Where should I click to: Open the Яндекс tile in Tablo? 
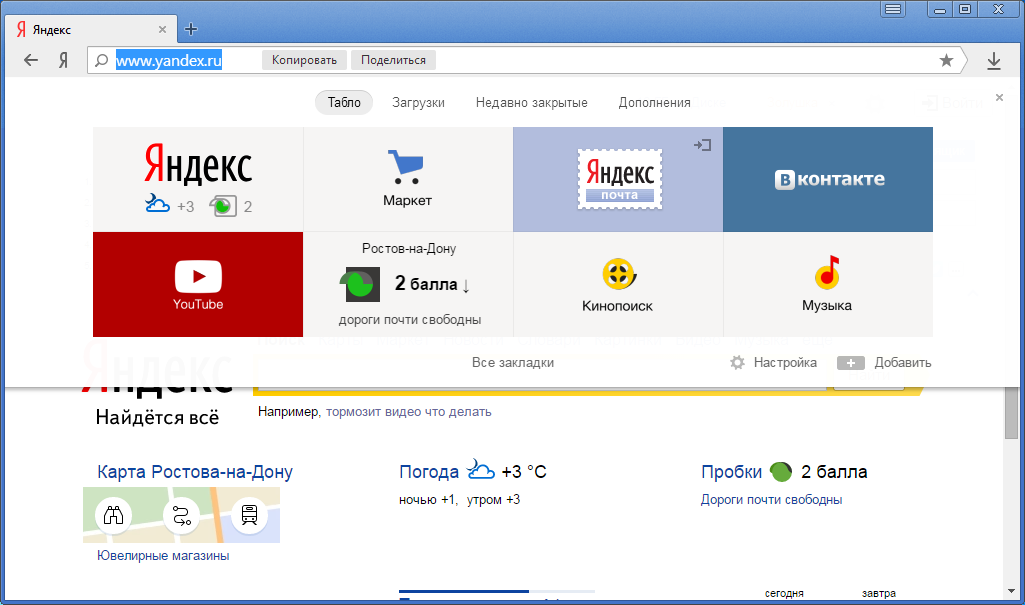tap(198, 180)
